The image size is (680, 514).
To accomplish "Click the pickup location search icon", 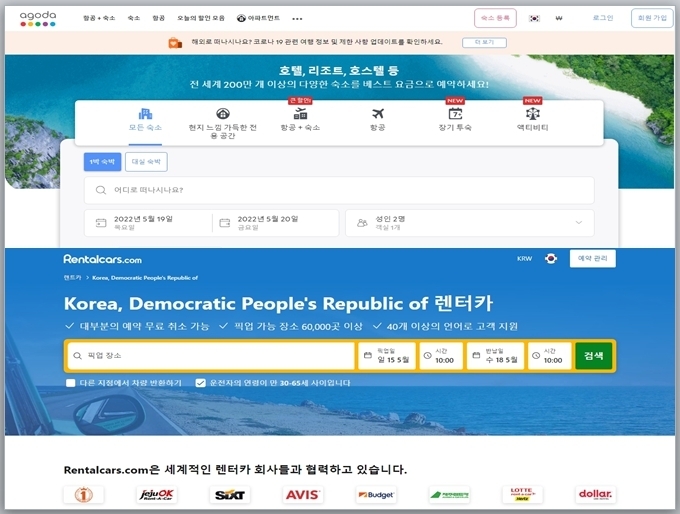I will pos(78,356).
